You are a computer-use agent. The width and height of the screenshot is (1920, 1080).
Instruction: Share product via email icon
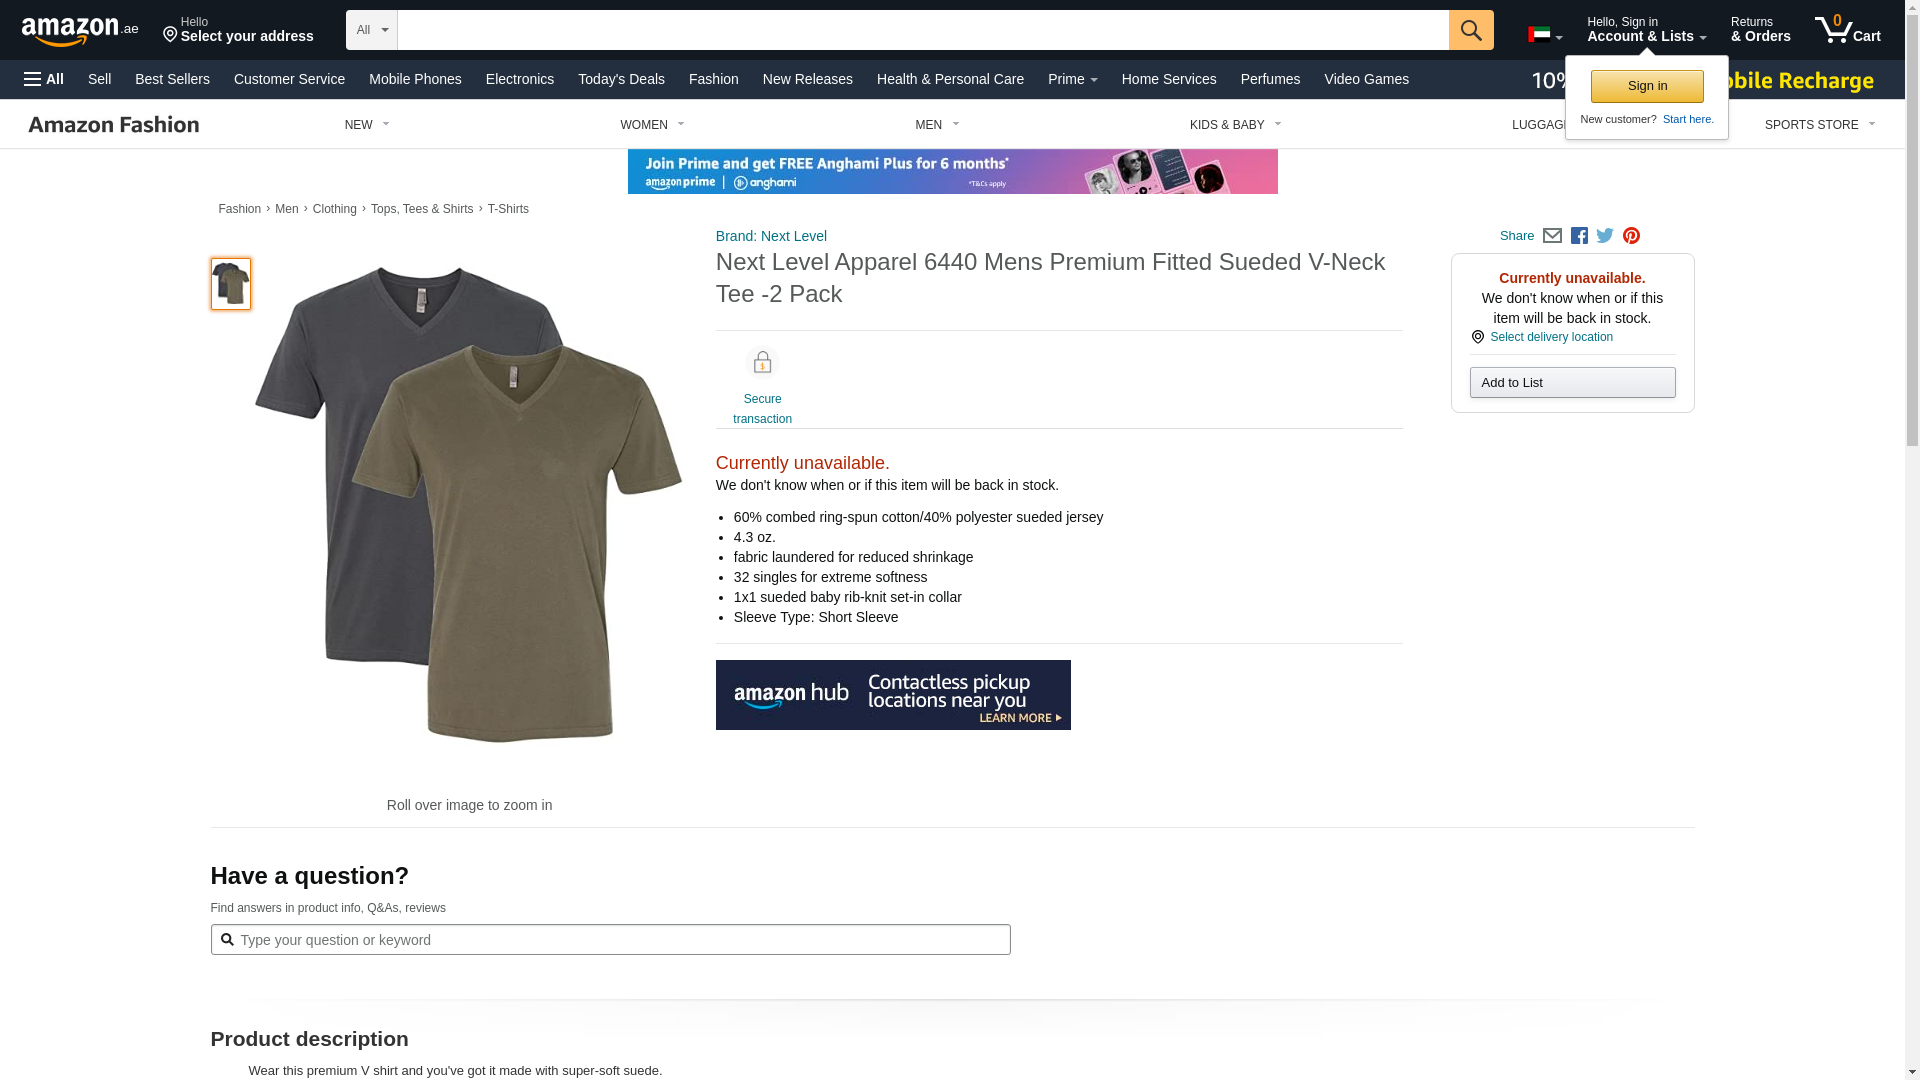pyautogui.click(x=1552, y=236)
